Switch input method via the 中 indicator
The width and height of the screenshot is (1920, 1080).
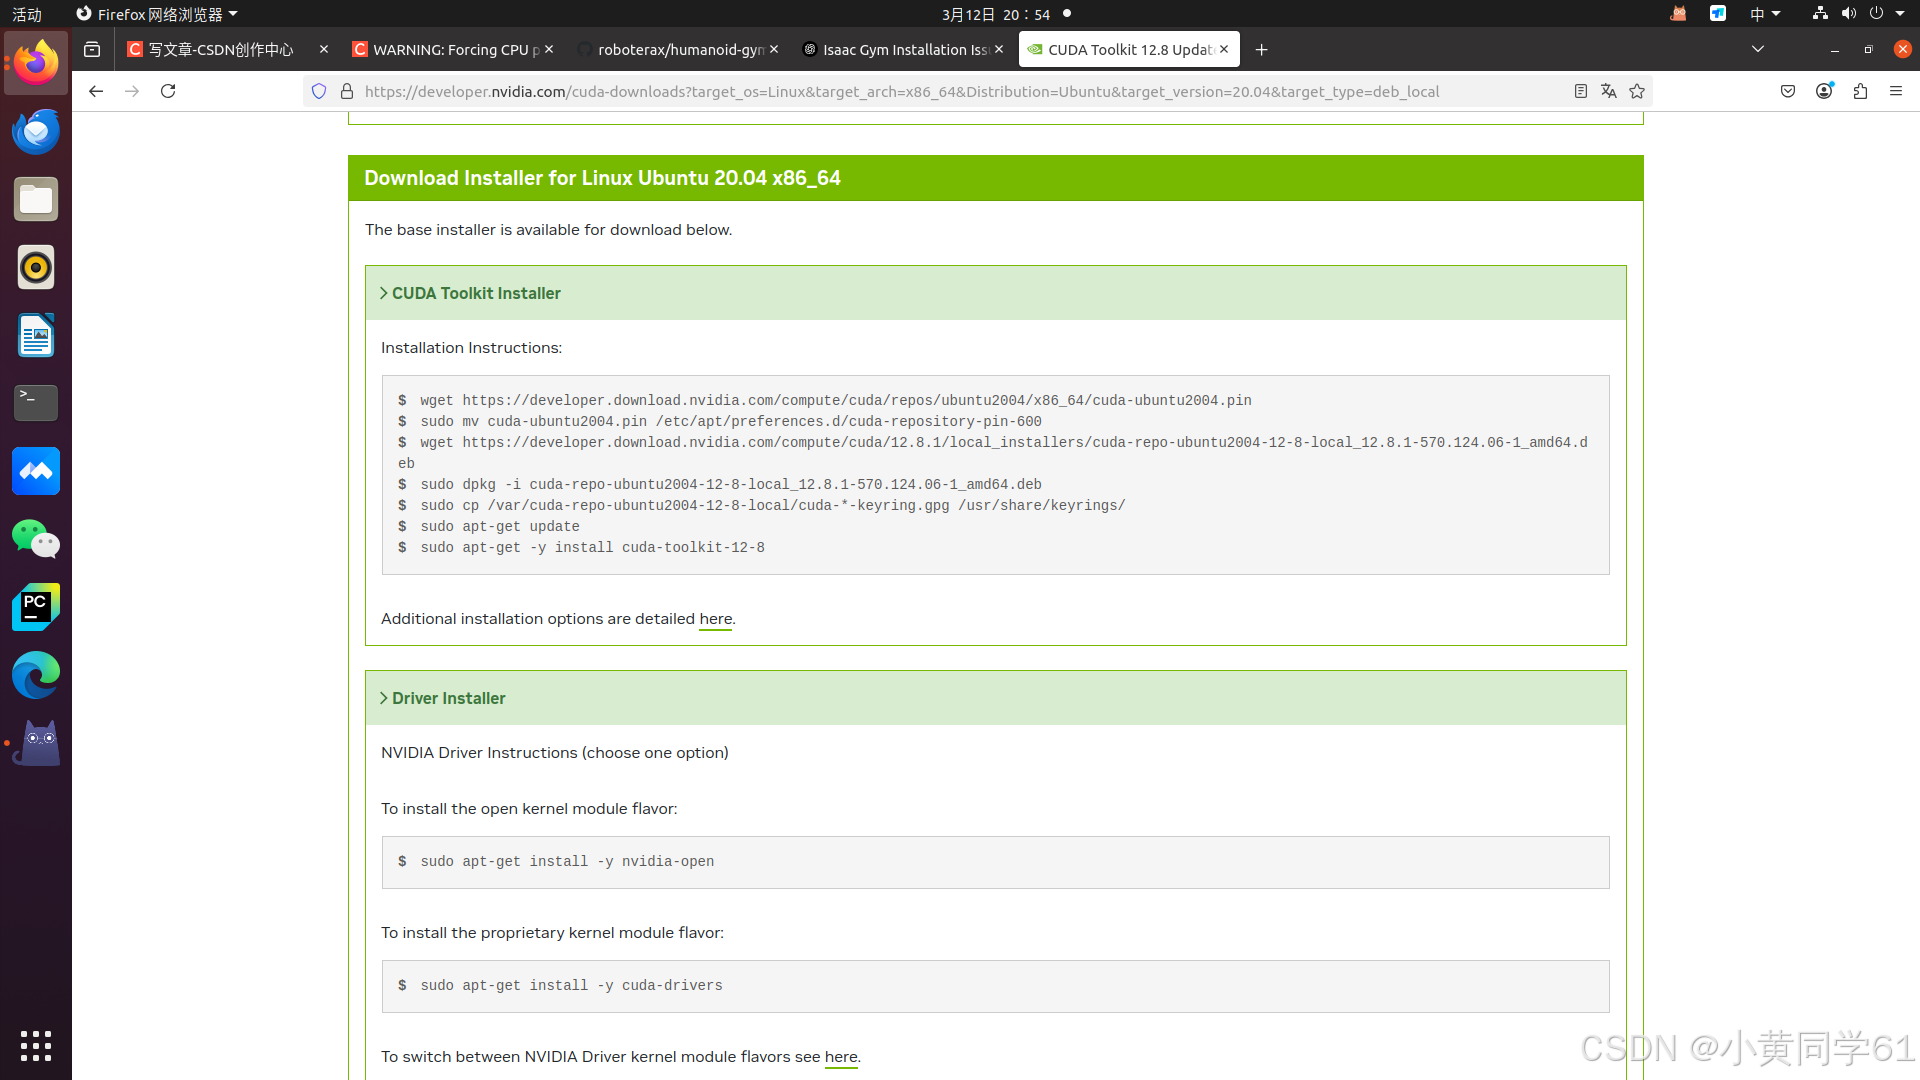tap(1757, 14)
